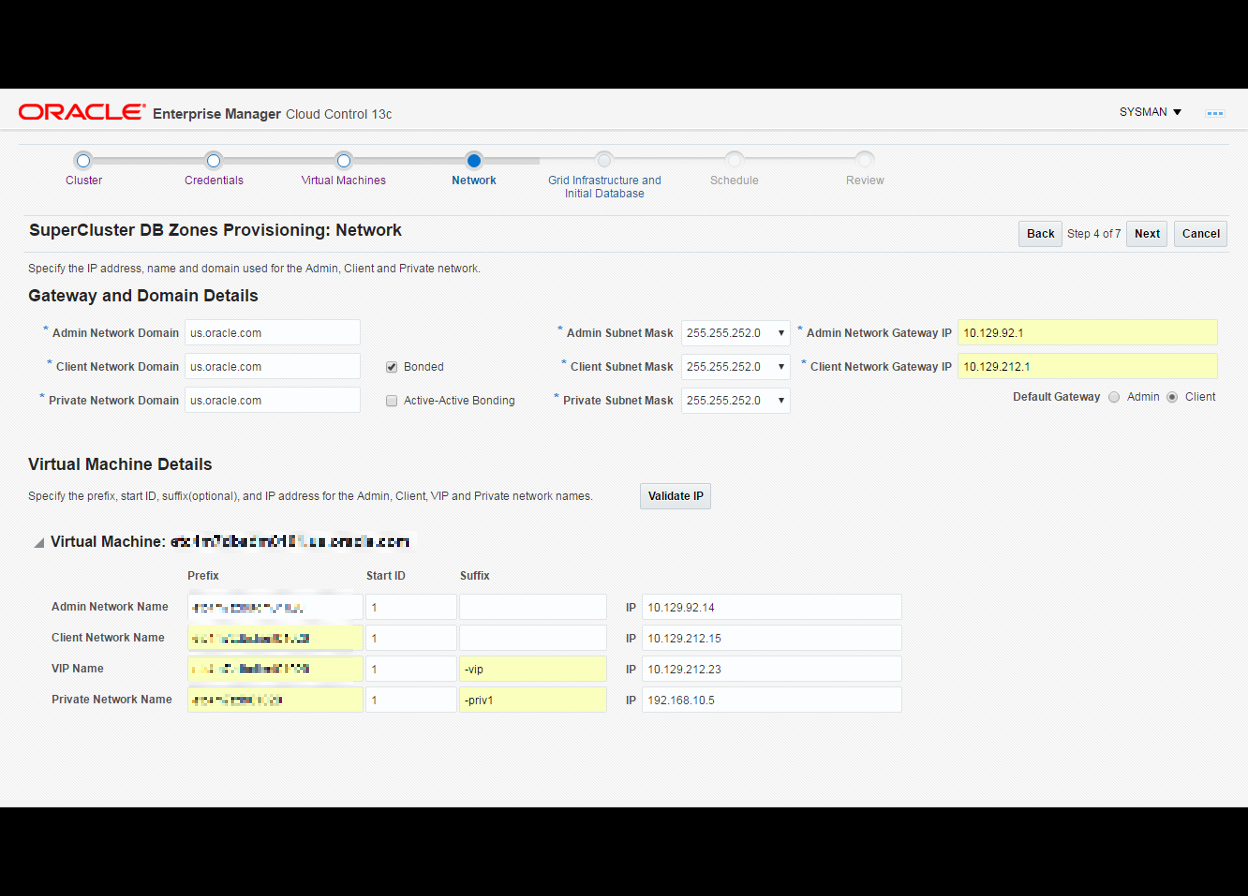1248x896 pixels.
Task: Open the Private Subnet Mask dropdown
Action: (736, 400)
